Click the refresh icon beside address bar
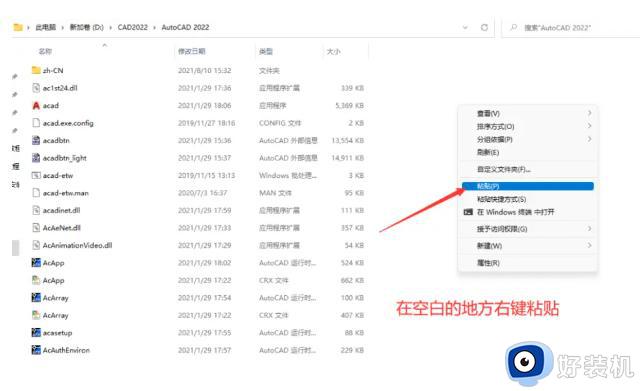Viewport: 642px width, 391px height. pos(484,27)
